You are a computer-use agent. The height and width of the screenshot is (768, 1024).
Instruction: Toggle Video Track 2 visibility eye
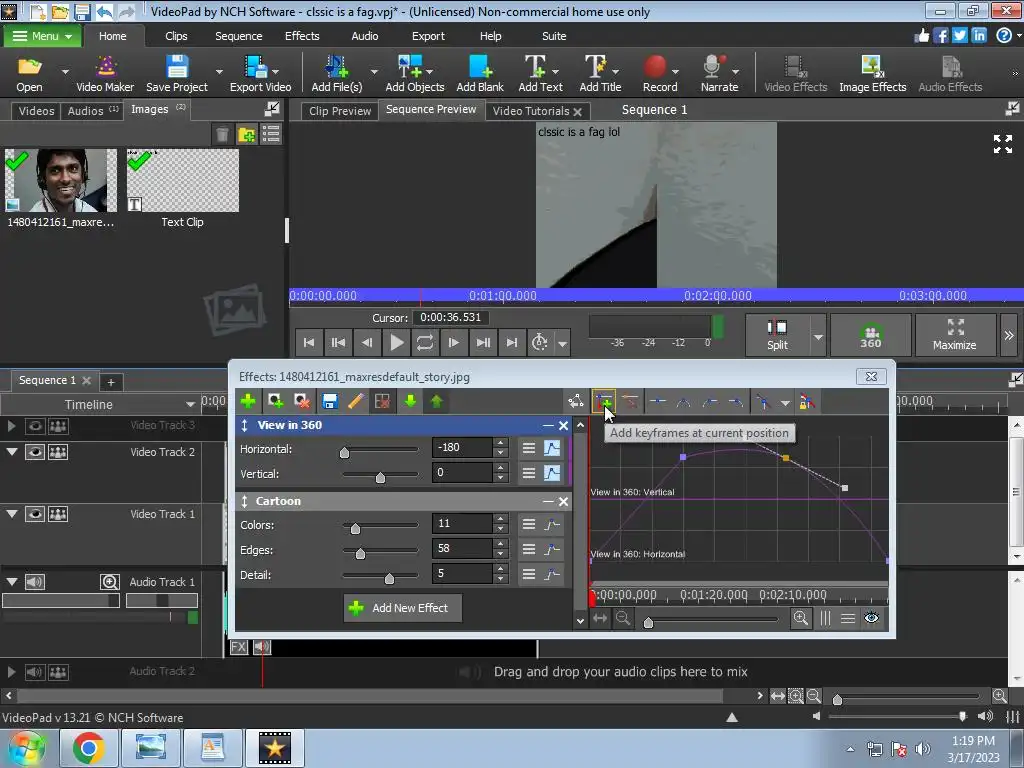(35, 452)
